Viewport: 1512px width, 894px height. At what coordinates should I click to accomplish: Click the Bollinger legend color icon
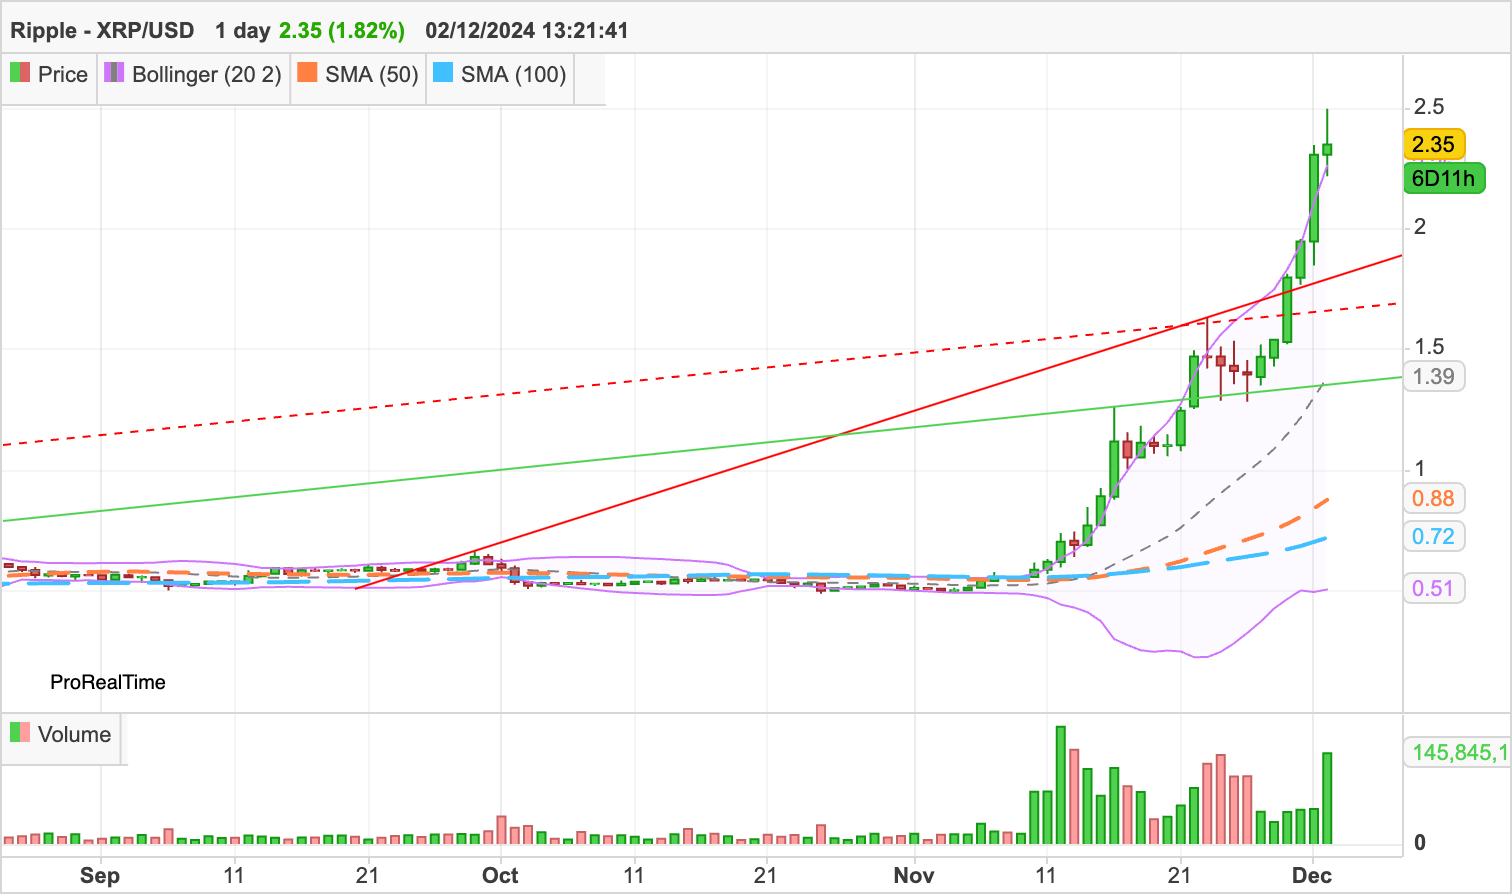tap(114, 73)
